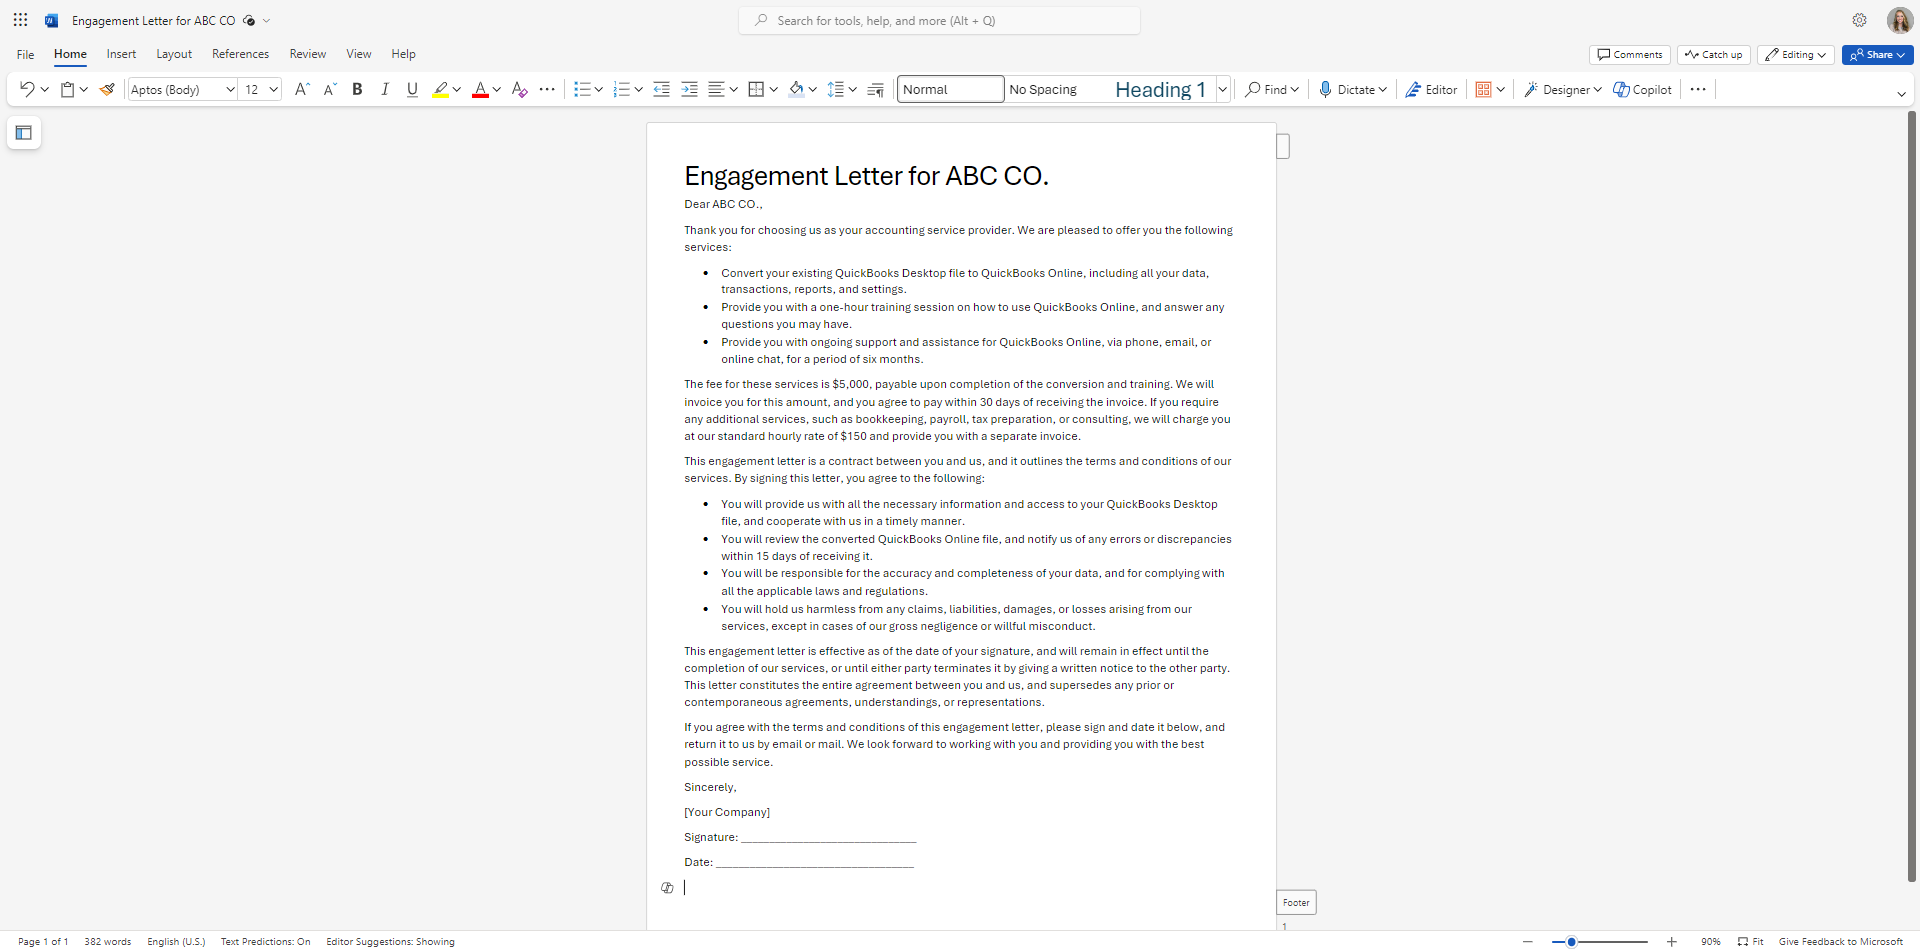Open the Review menu
This screenshot has width=1920, height=950.
[307, 54]
